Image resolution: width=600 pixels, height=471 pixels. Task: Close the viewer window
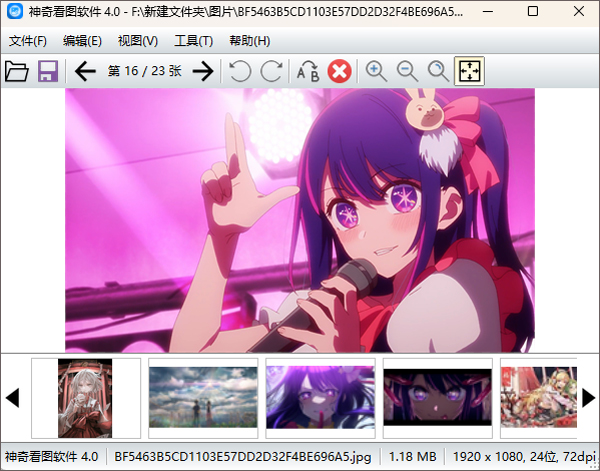579,11
